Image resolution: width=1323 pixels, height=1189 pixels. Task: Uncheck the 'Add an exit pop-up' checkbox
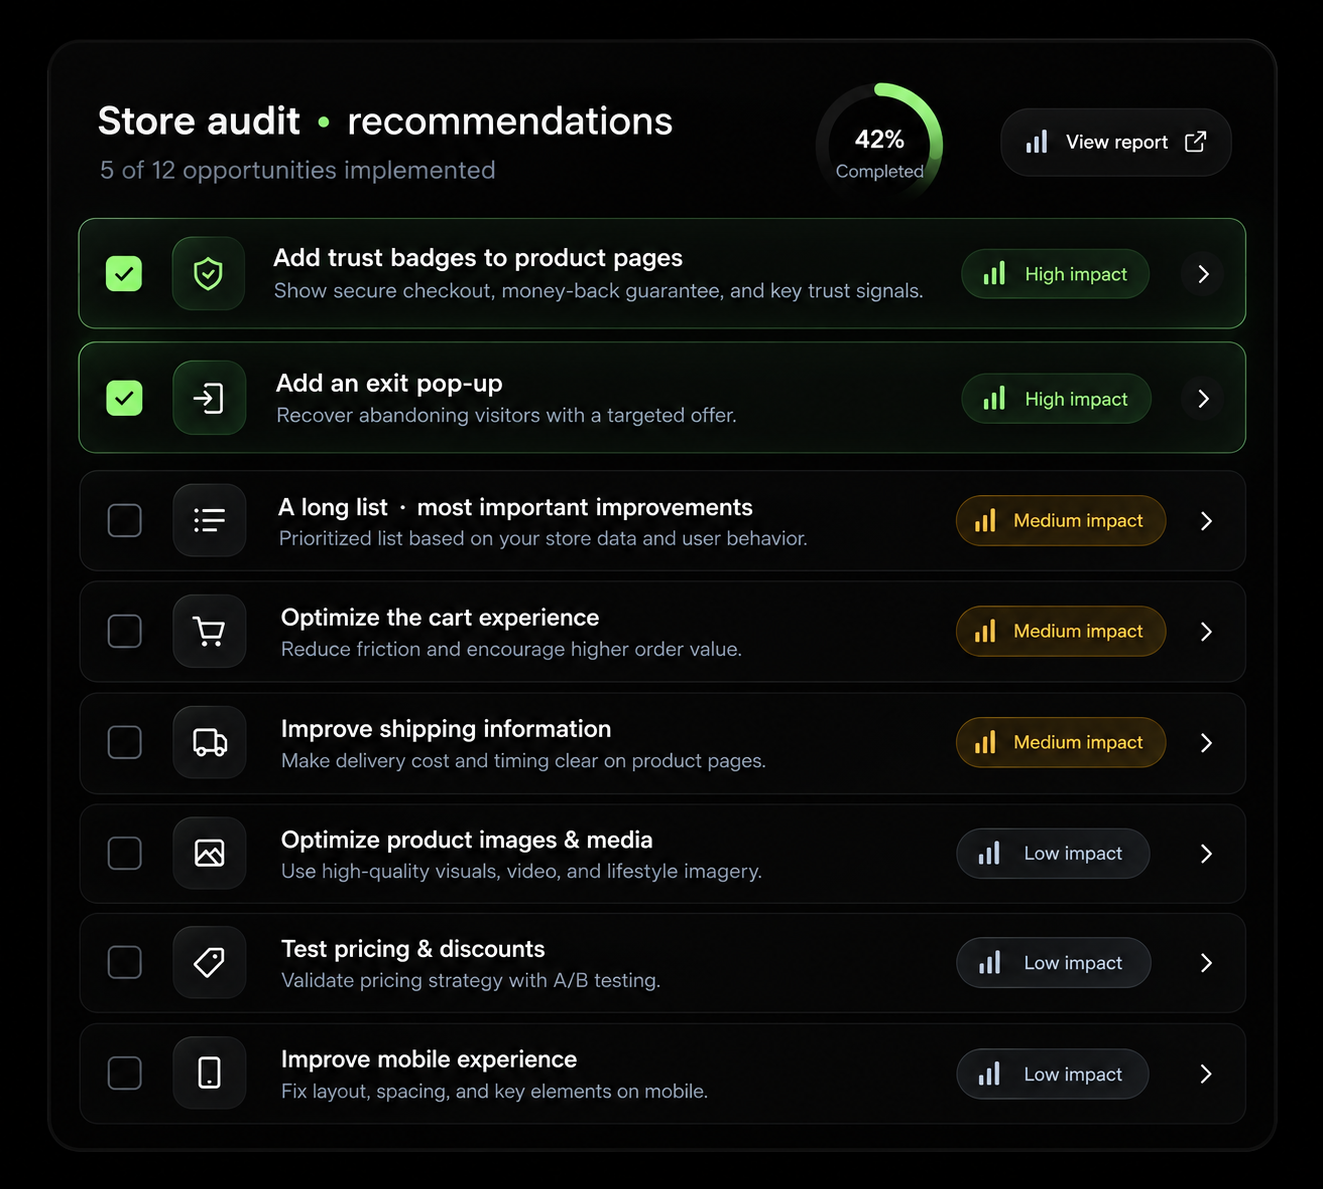point(124,398)
